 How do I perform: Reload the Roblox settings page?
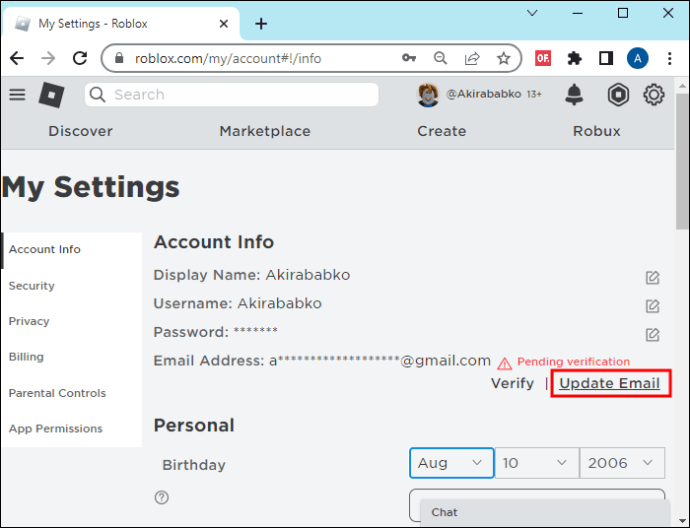(80, 58)
